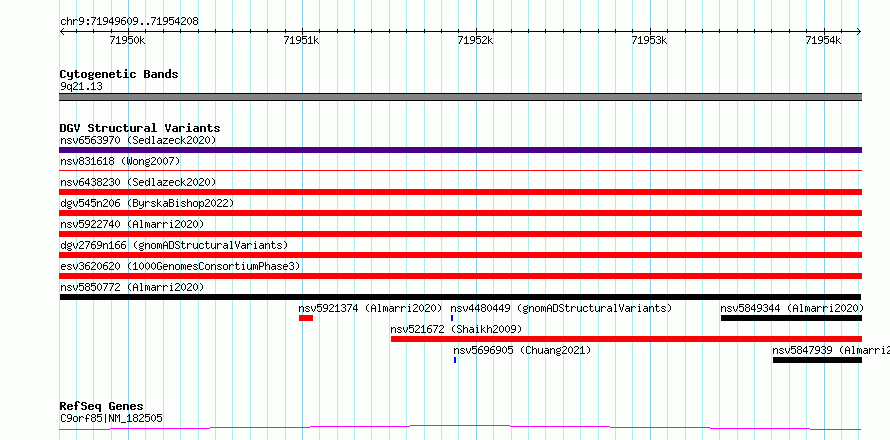Select the red nsv521672 variant bar
890x440 pixels.
627,339
